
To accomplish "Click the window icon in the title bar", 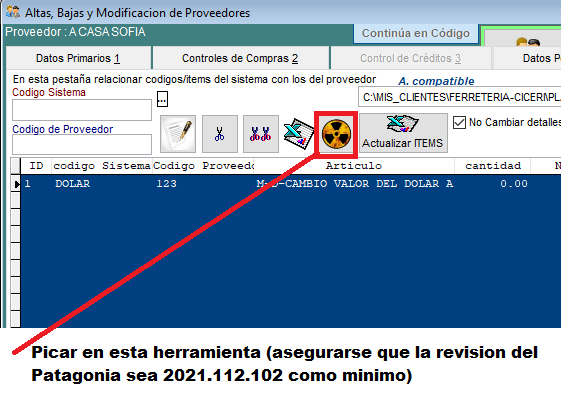I will coord(13,12).
